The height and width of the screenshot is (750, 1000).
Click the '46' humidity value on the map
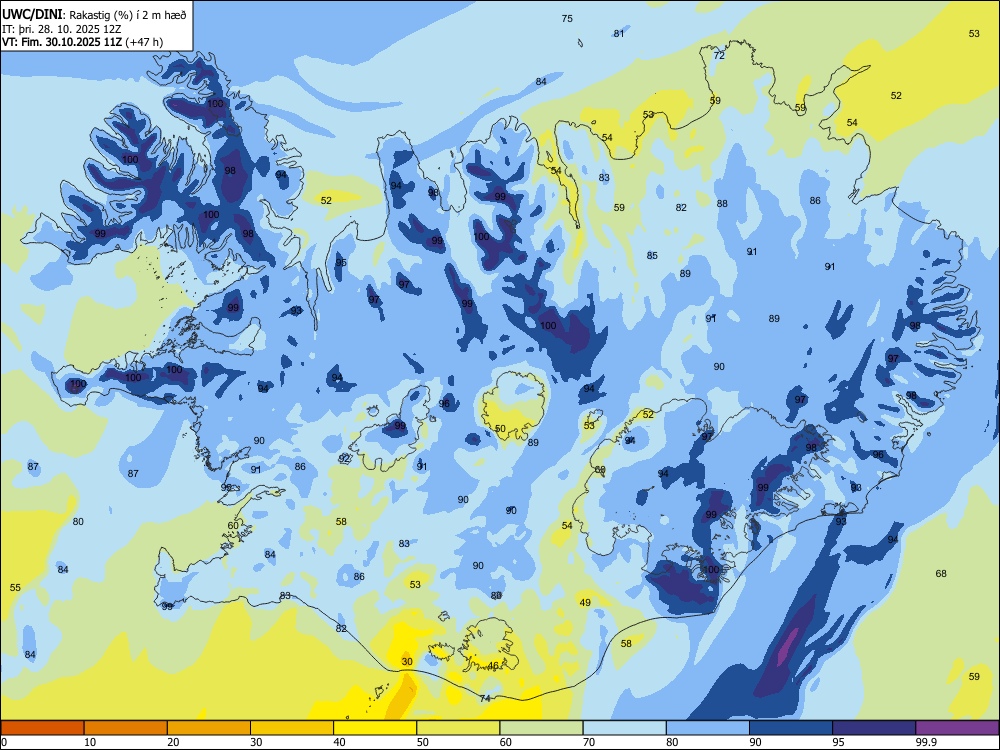(x=493, y=666)
